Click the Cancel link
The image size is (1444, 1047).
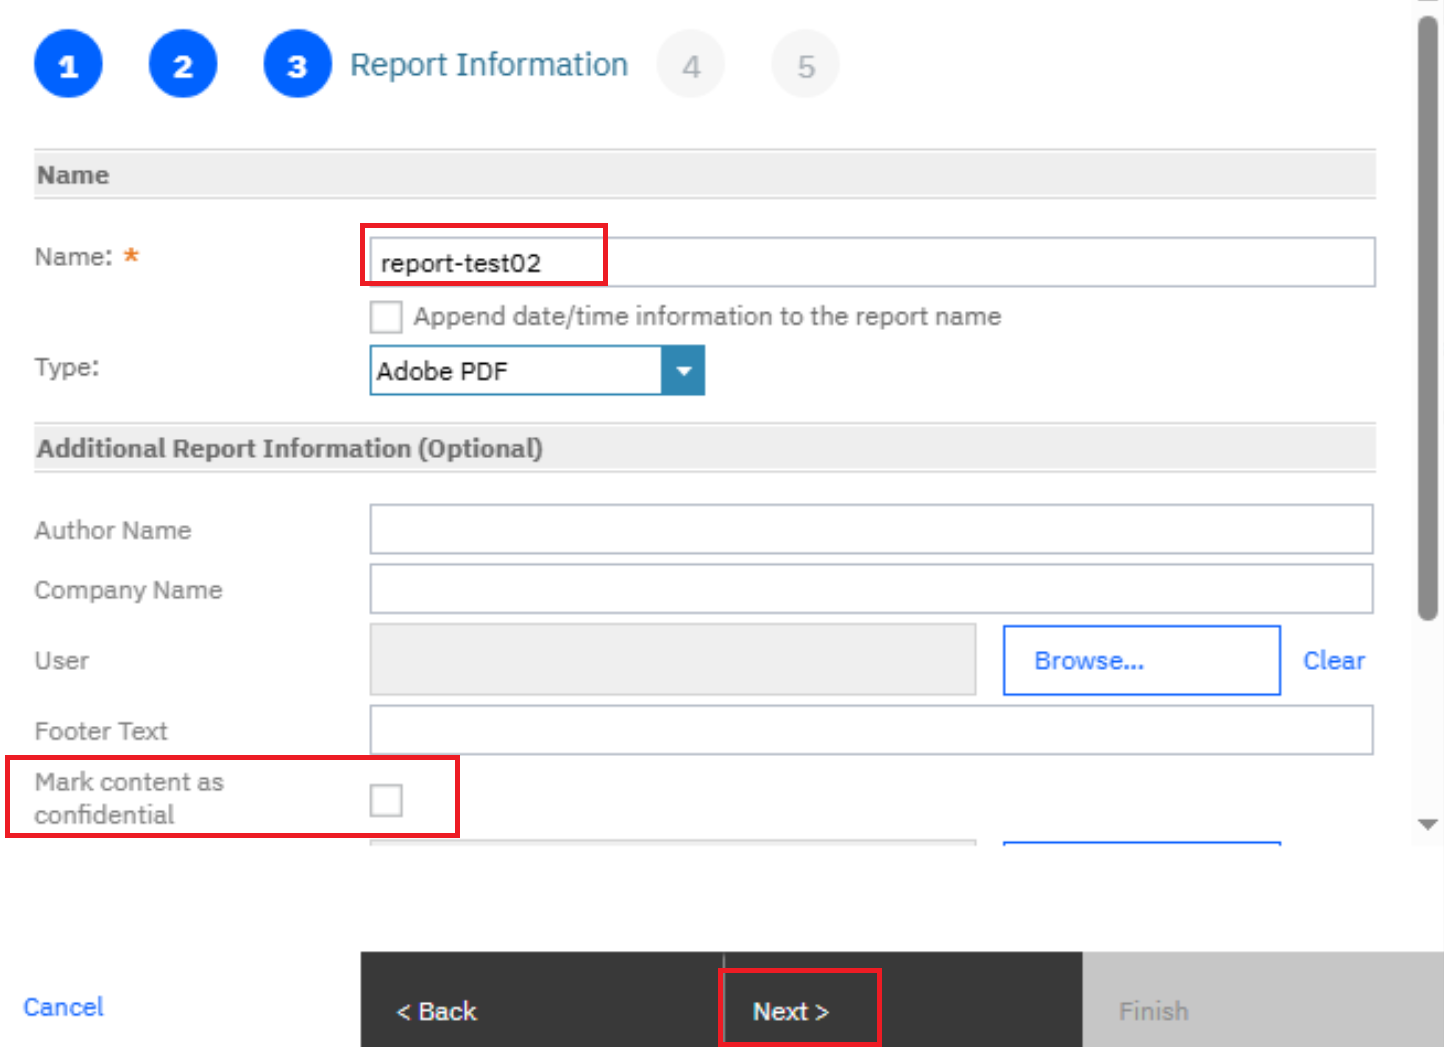pyautogui.click(x=63, y=1007)
